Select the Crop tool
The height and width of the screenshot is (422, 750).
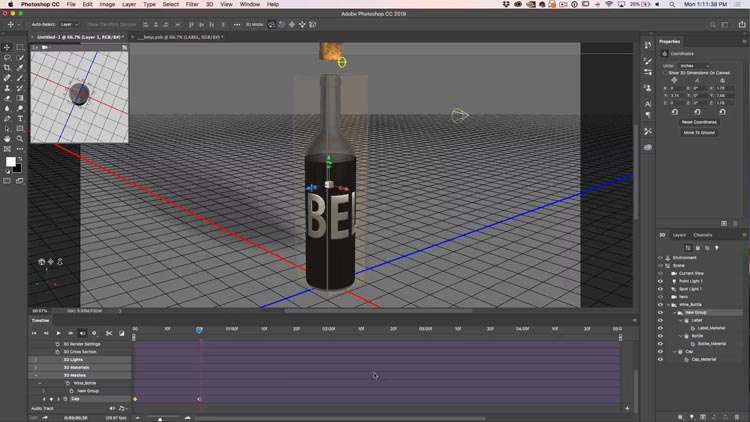click(x=7, y=67)
